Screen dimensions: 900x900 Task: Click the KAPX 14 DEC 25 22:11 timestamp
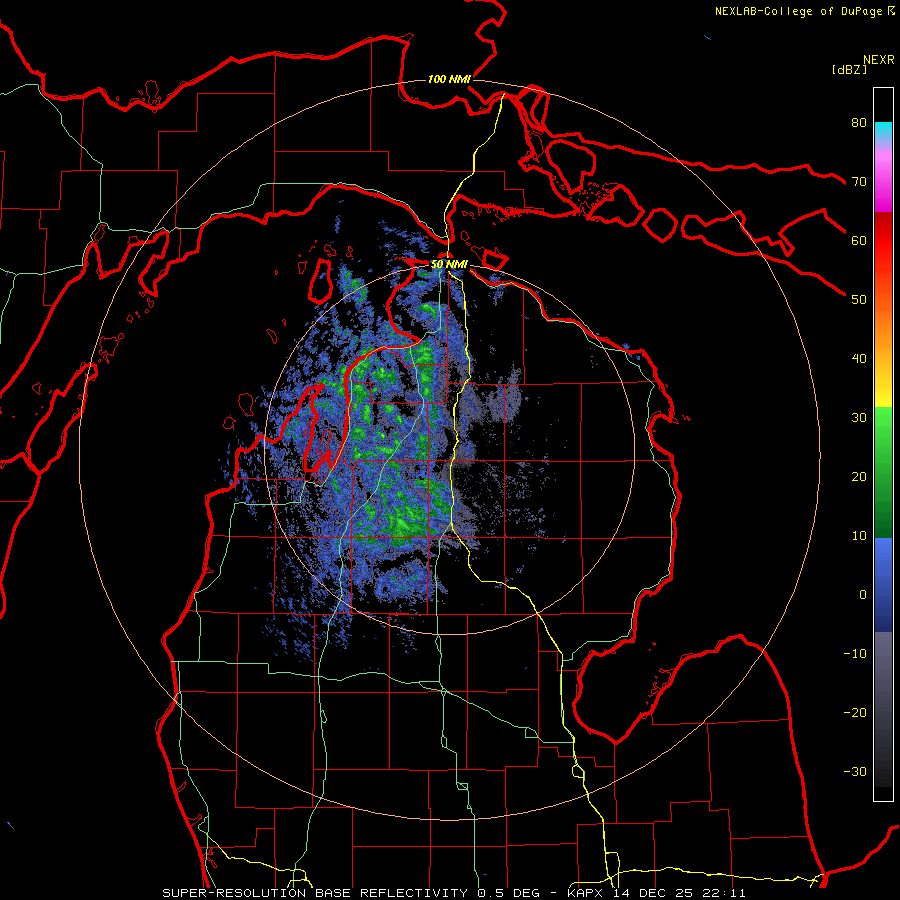[657, 893]
